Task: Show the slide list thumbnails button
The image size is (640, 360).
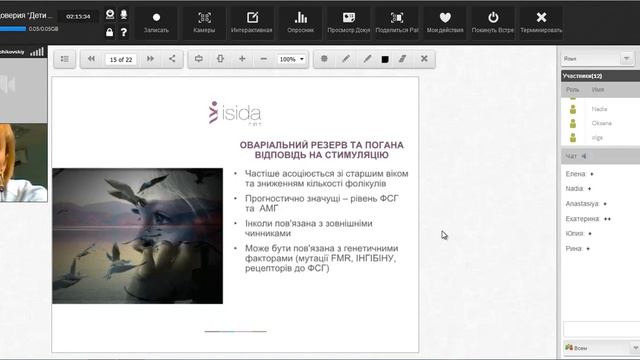Action: [x=64, y=59]
